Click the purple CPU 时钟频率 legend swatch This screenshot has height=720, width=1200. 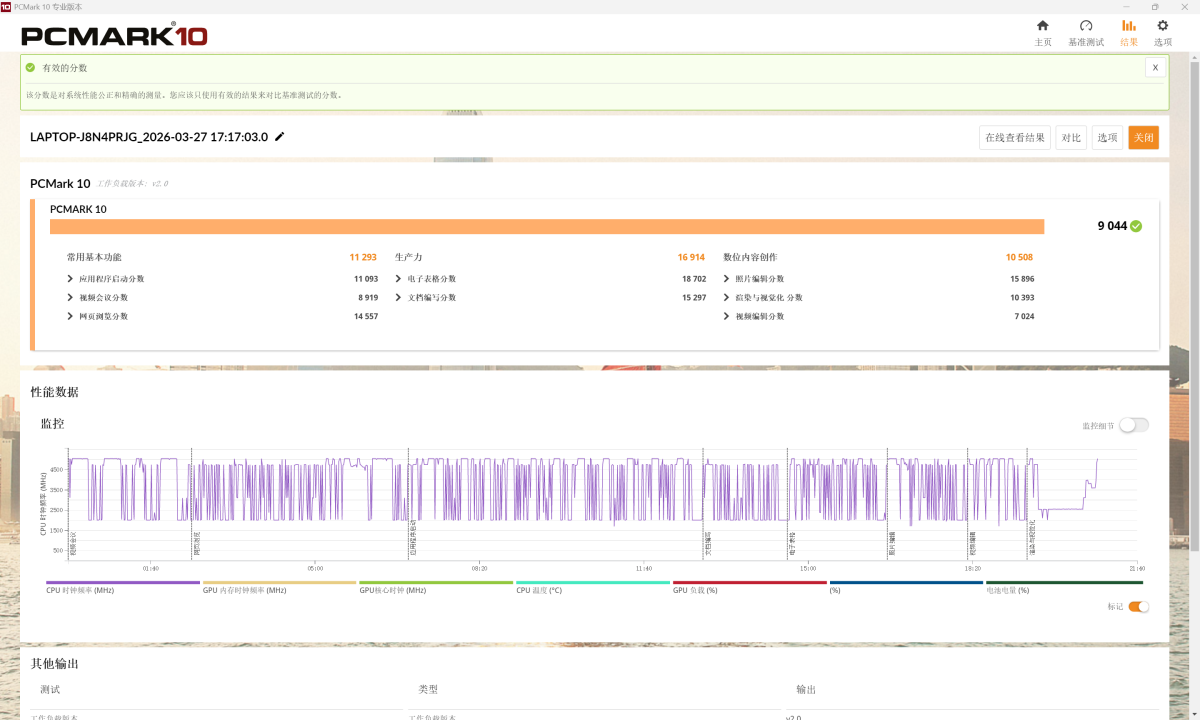pyautogui.click(x=123, y=582)
